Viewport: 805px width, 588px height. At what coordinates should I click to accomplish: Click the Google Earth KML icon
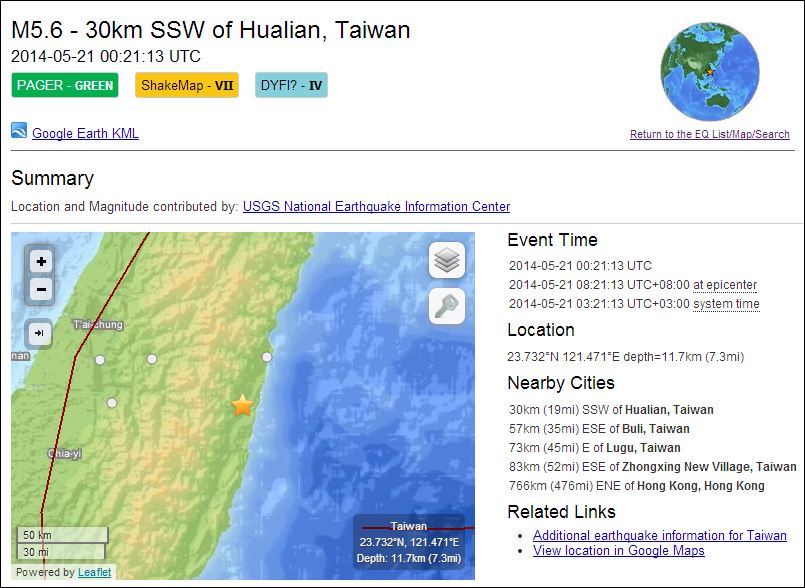point(19,131)
